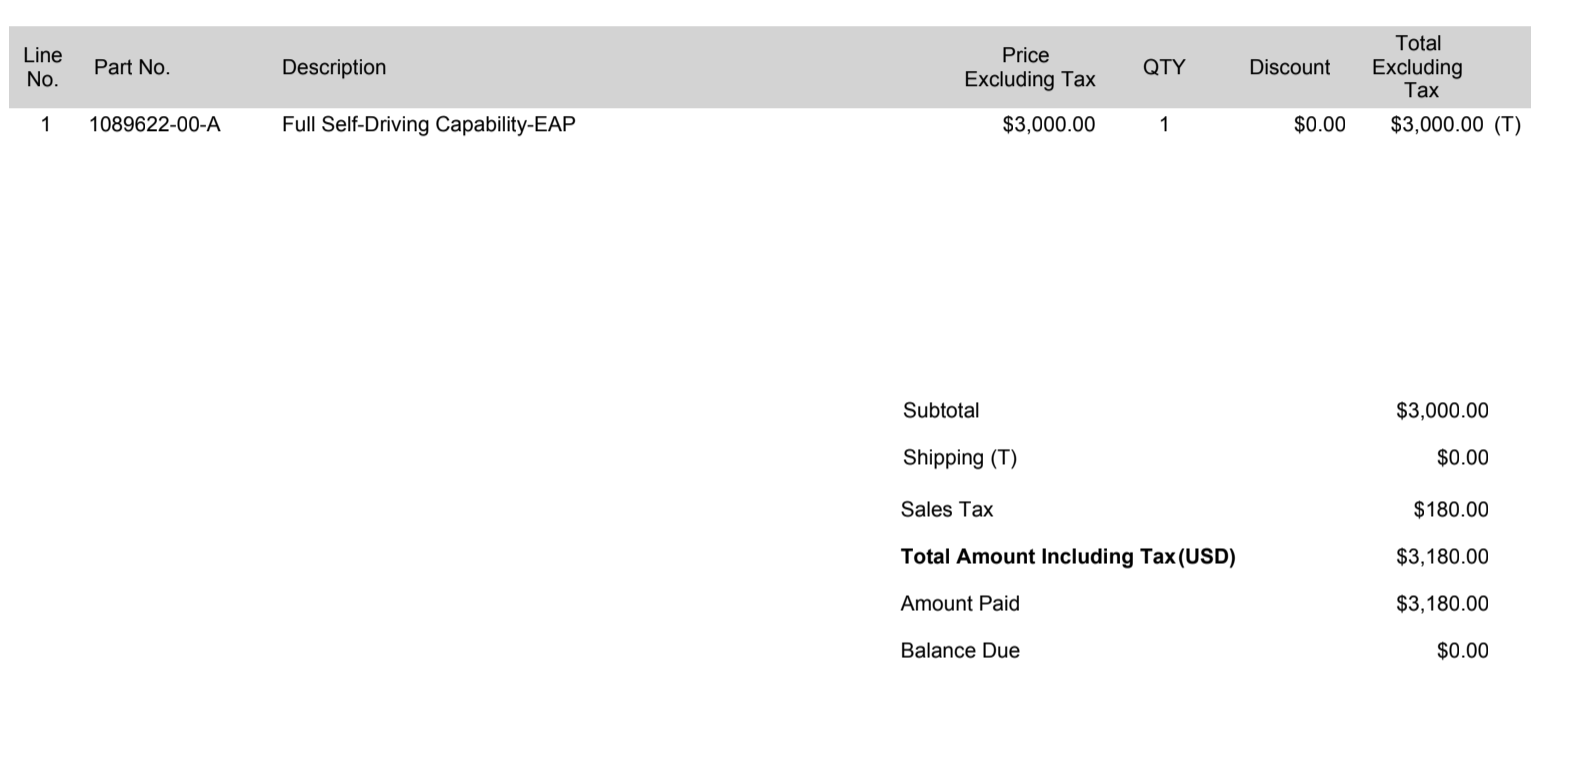Click the $180.00 sales tax amount

click(1450, 510)
